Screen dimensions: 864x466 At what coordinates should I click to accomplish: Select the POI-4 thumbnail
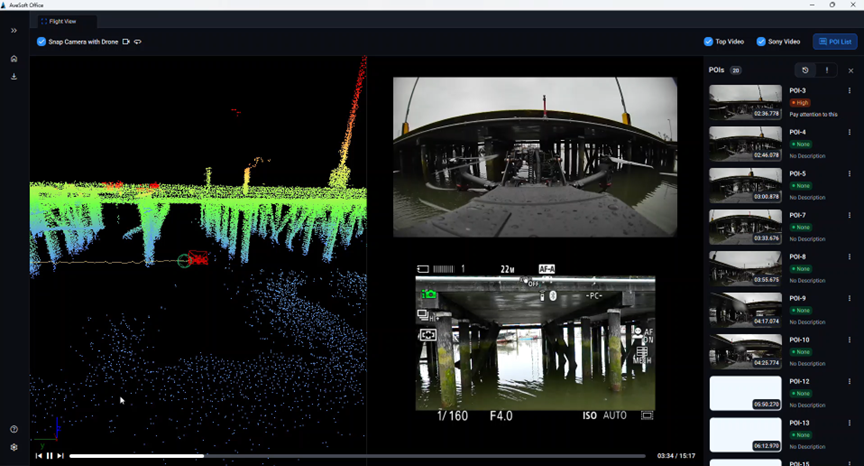[745, 144]
